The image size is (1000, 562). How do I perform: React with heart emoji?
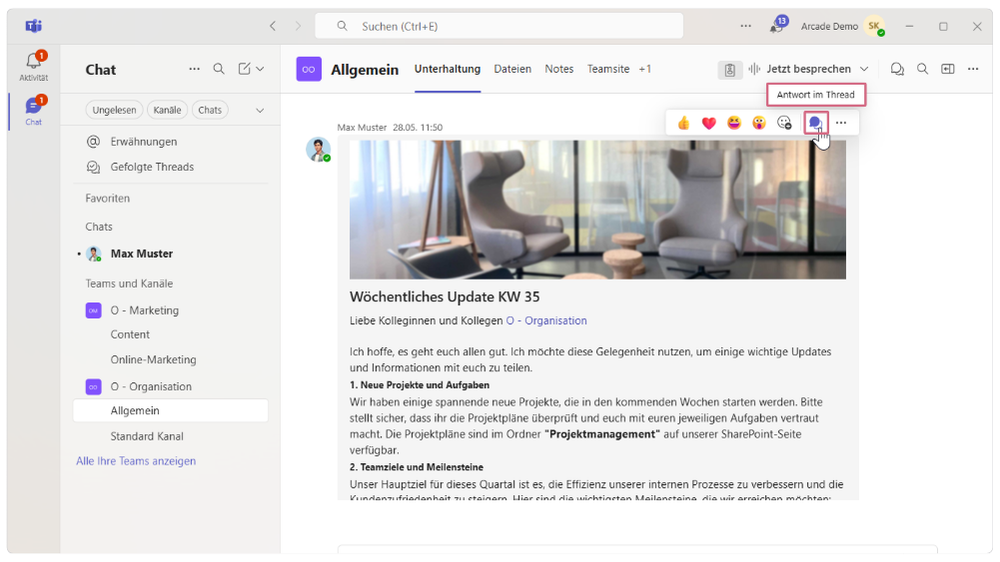point(709,122)
